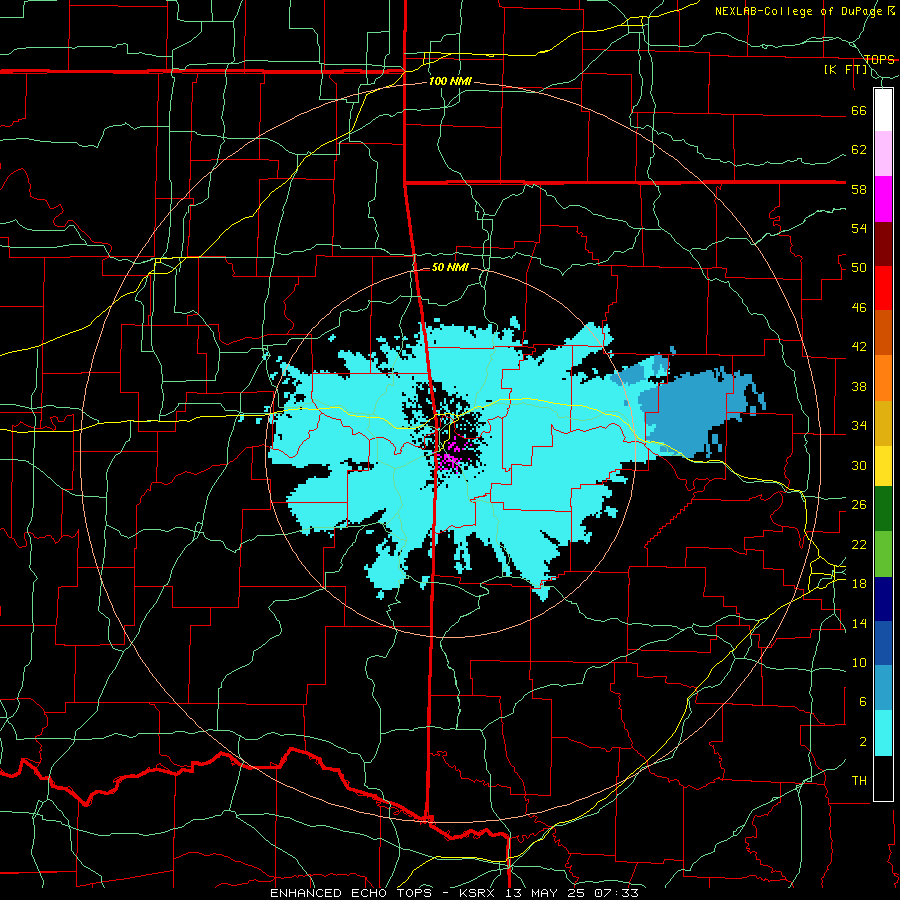Click the 42 legend value
Image resolution: width=900 pixels, height=900 pixels.
tap(859, 347)
